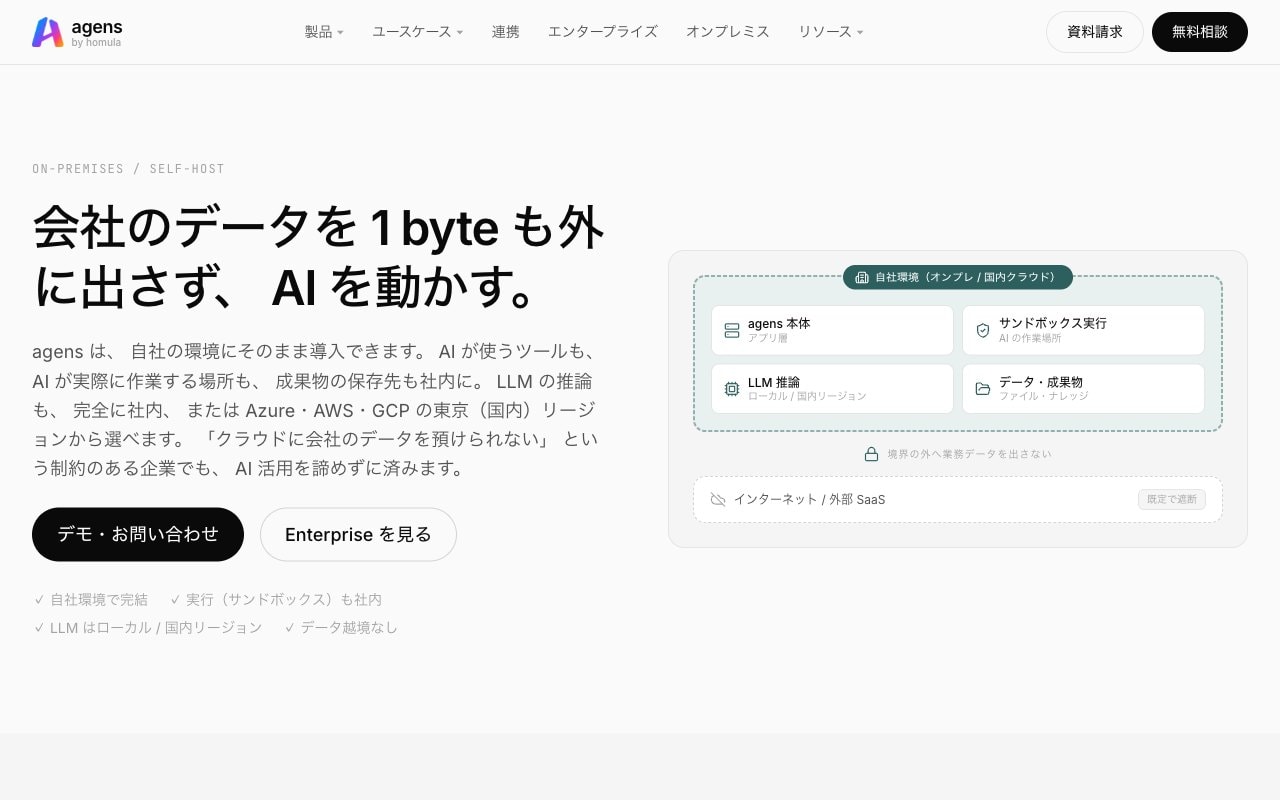Click the ✓ データ越境なし text
The image size is (1280, 800).
[x=341, y=627]
